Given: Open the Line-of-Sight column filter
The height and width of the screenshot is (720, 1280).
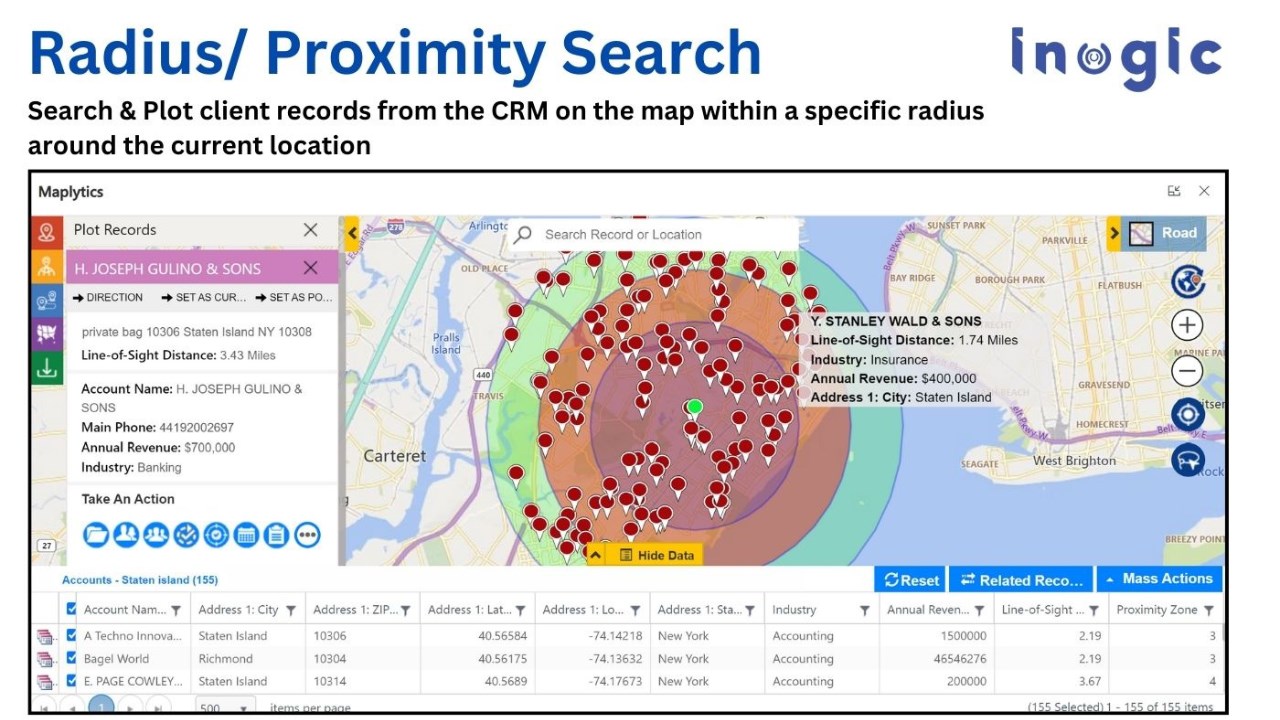Looking at the screenshot, I should [1094, 610].
